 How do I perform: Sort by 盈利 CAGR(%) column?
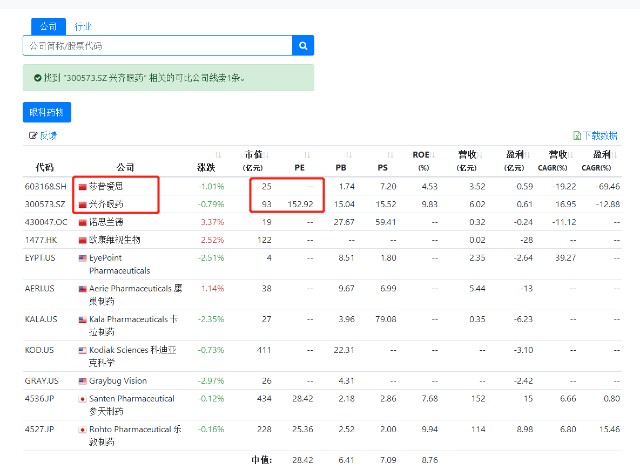(x=615, y=155)
